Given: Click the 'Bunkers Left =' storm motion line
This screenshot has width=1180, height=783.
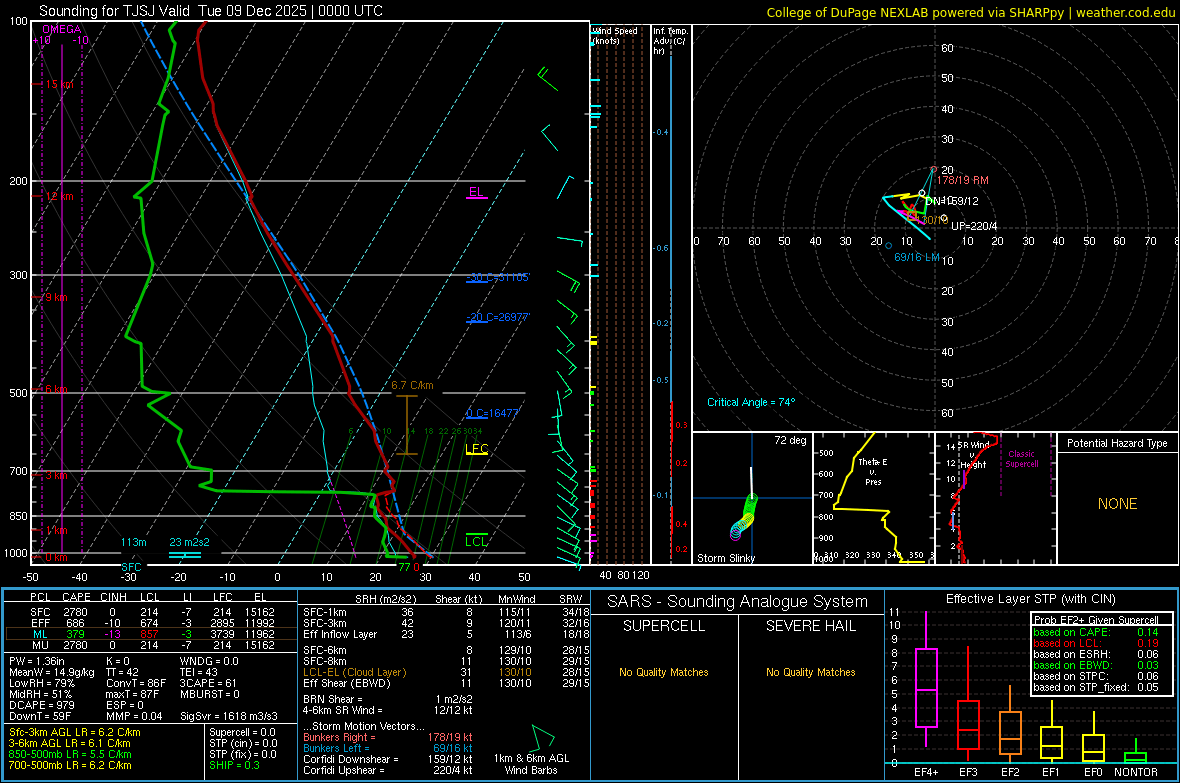Looking at the screenshot, I should pyautogui.click(x=388, y=748).
